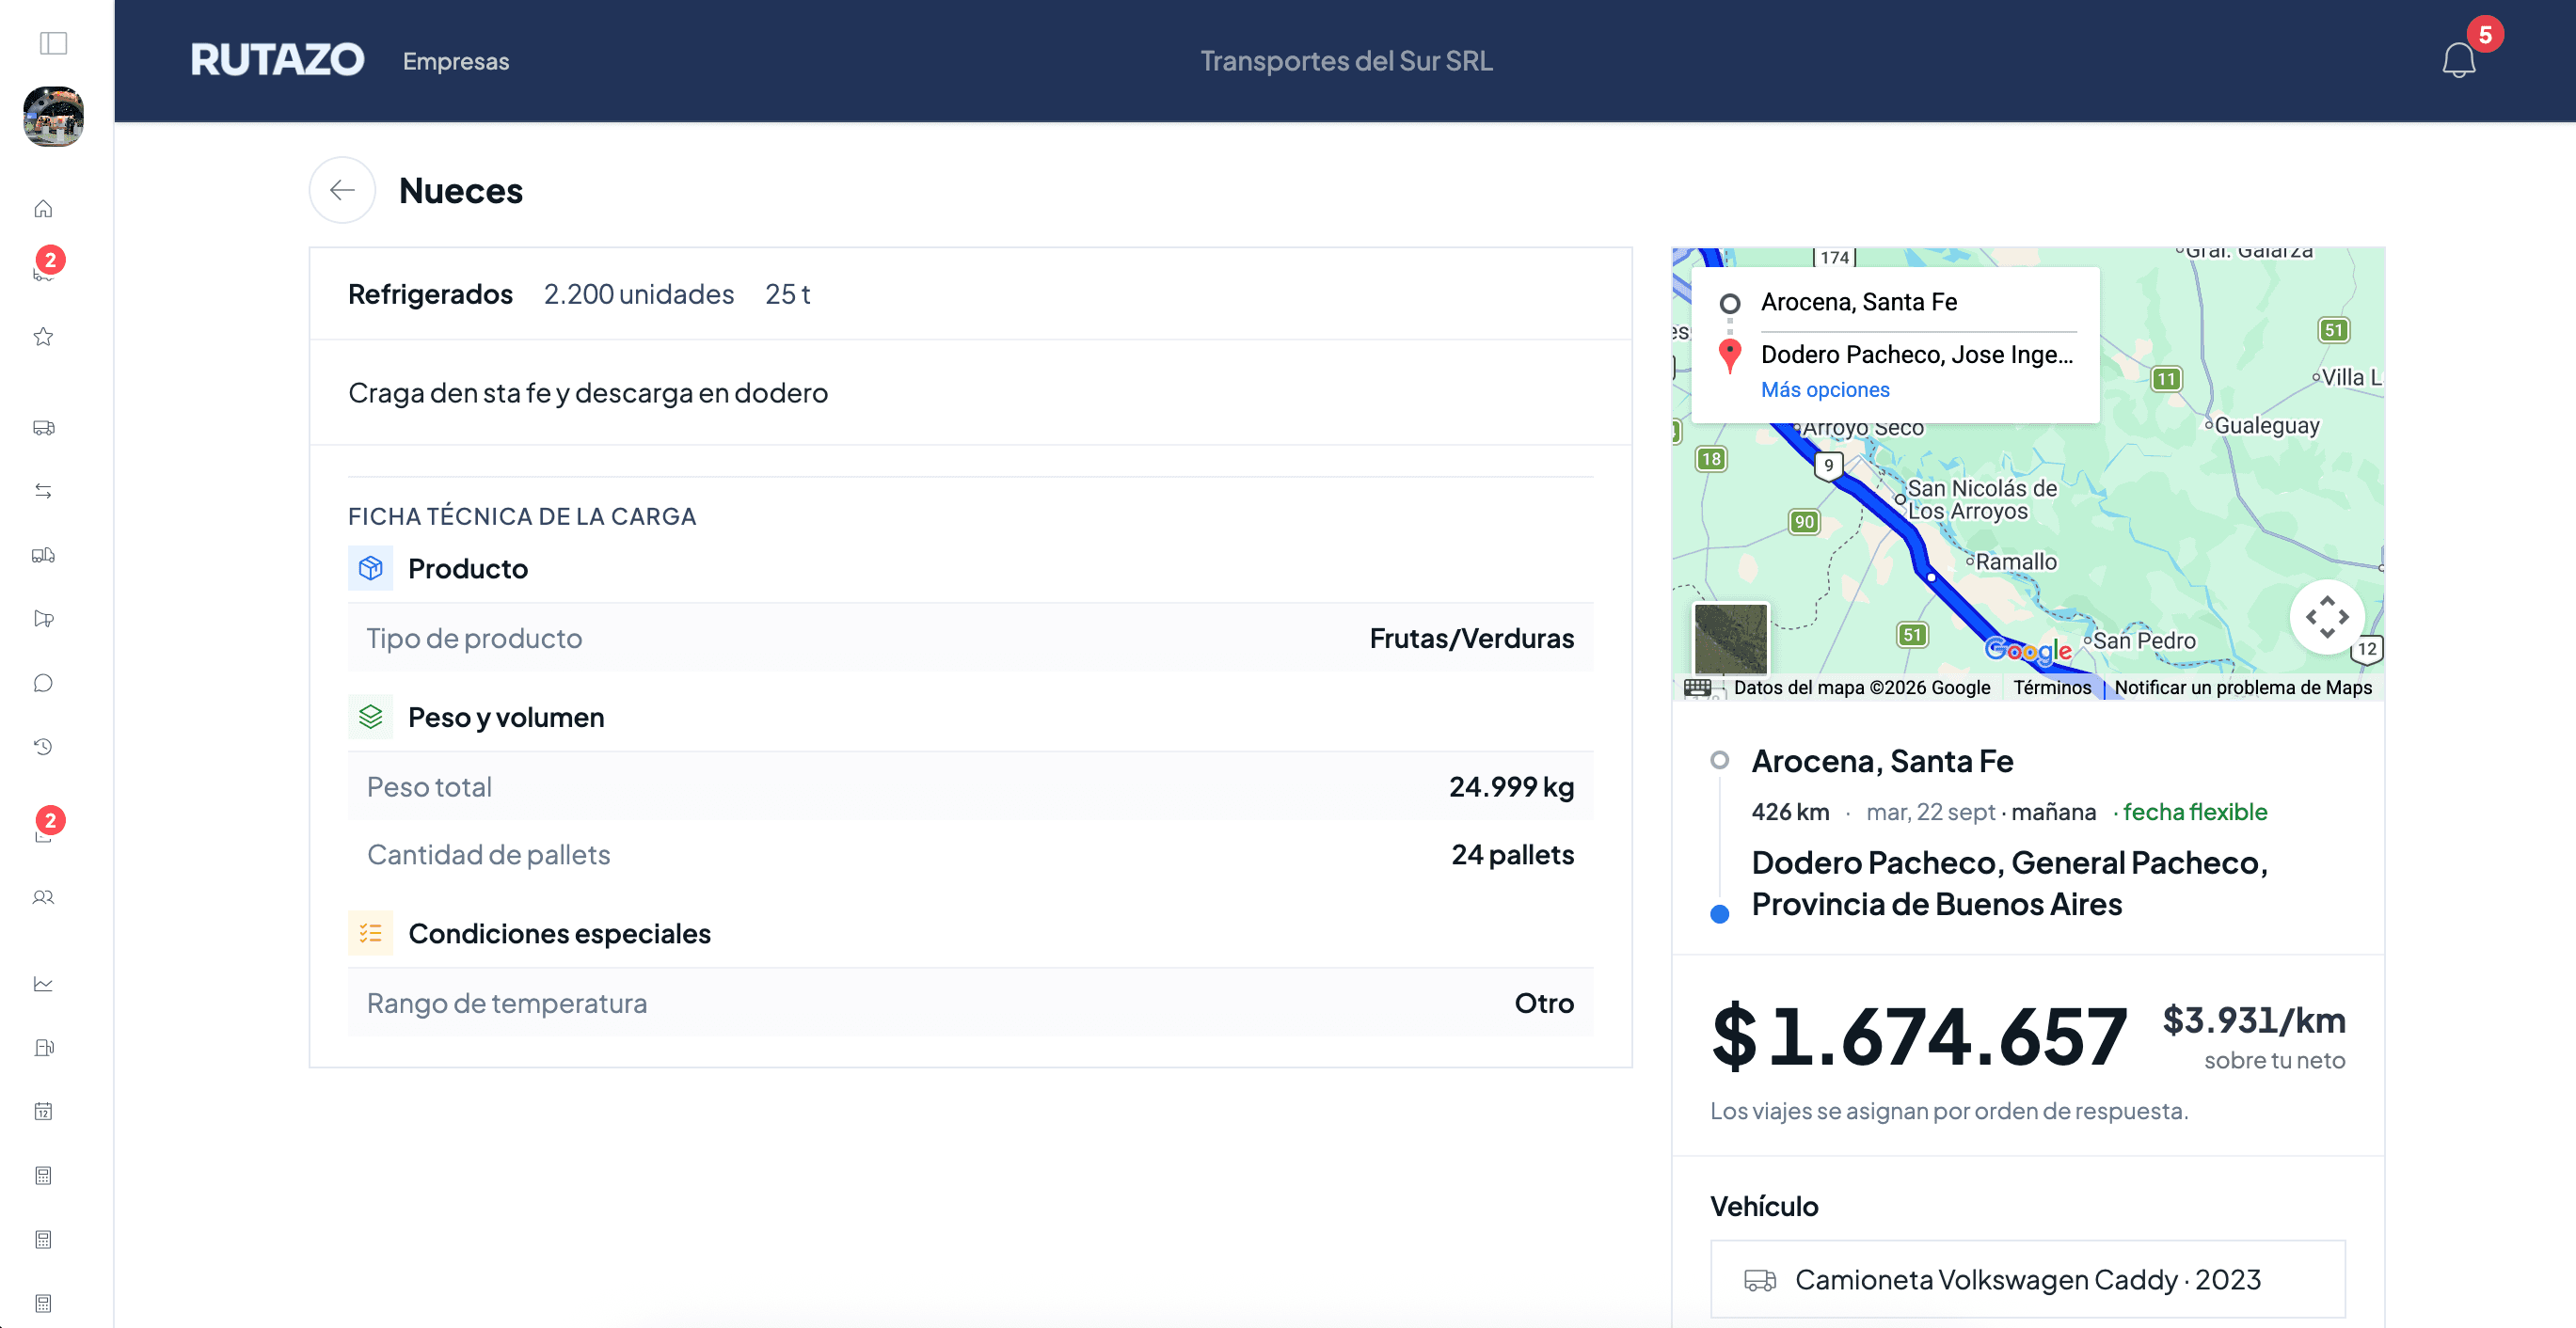
Task: Click the Peso y volumen layers icon
Action: 370,717
